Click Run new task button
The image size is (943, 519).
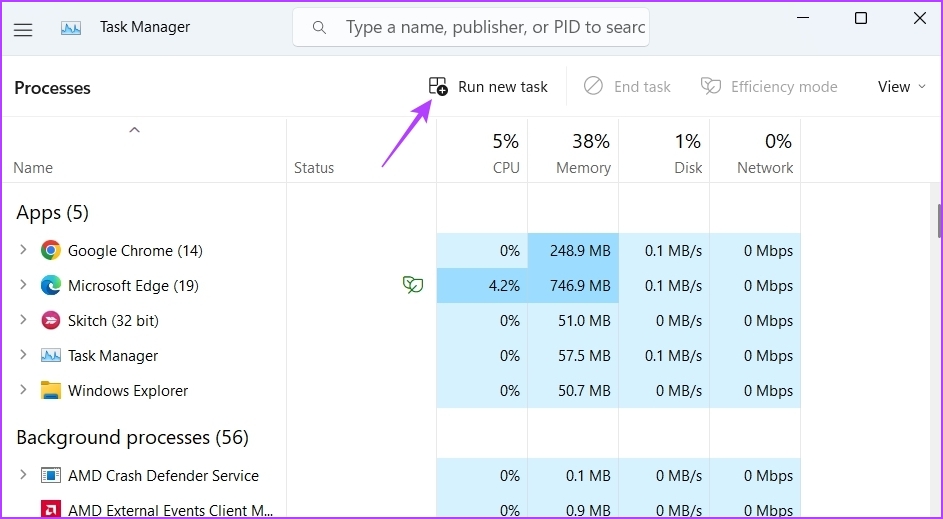(x=488, y=87)
